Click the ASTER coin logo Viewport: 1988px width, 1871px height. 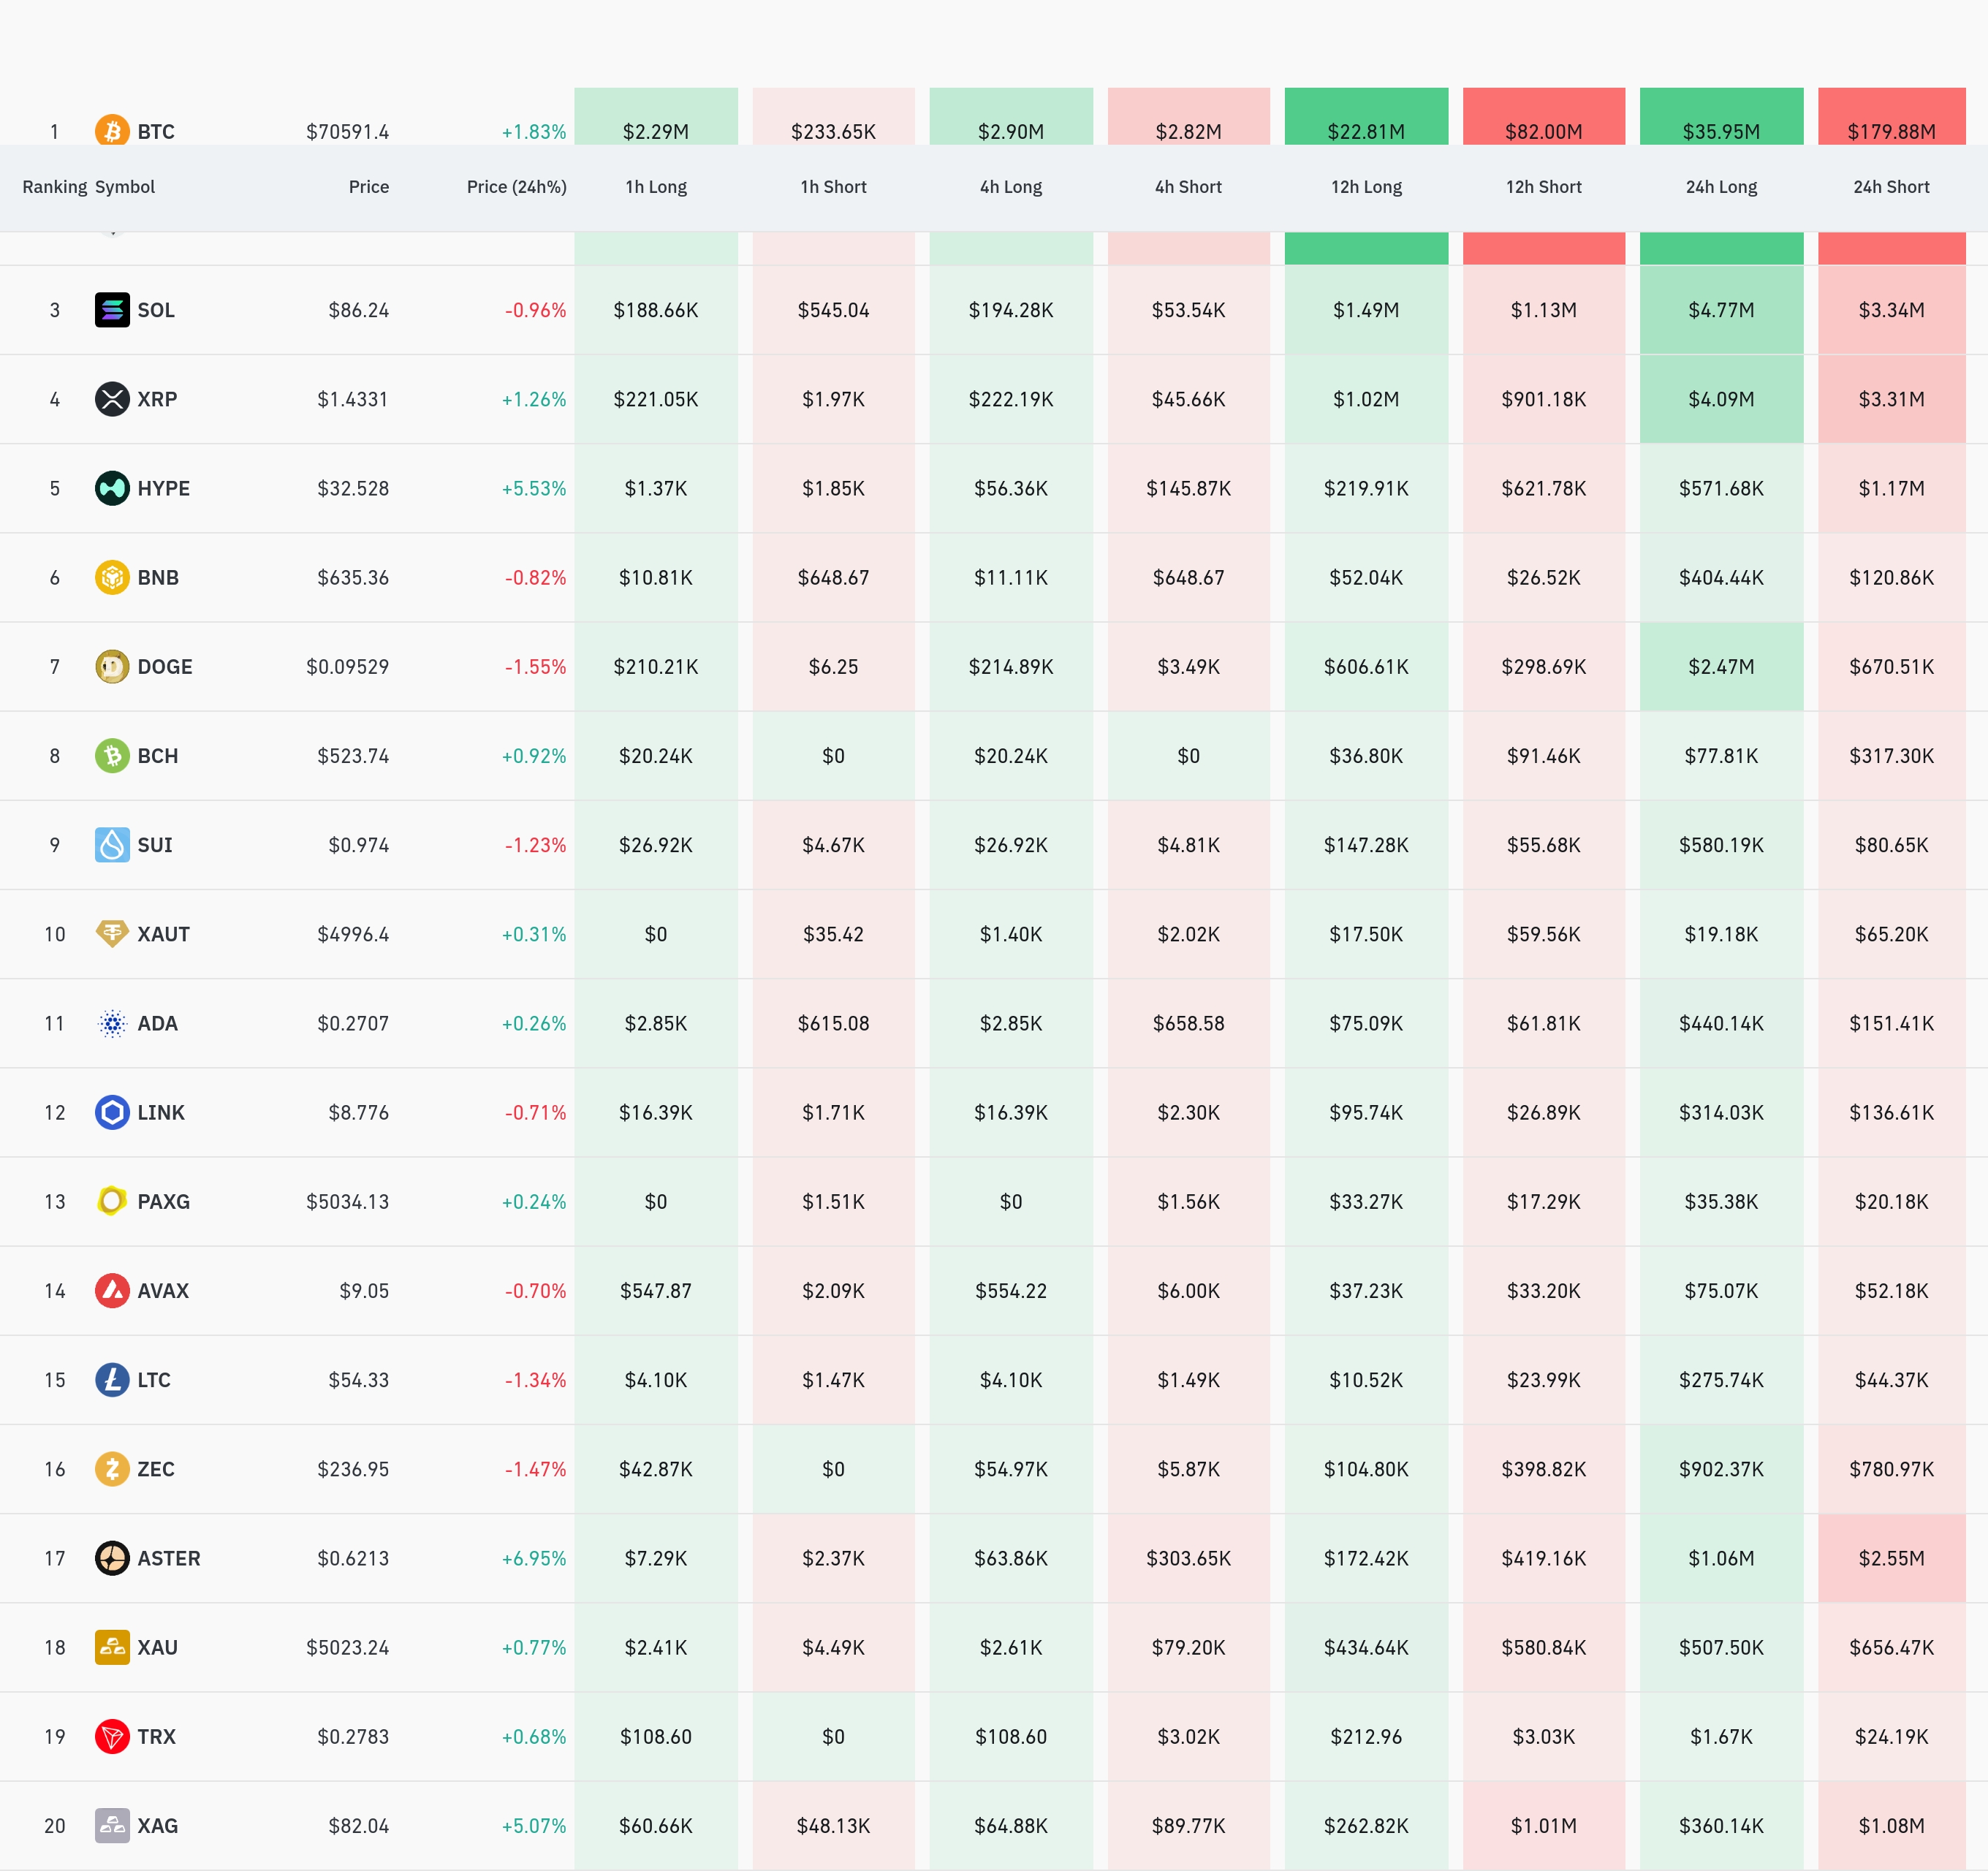(112, 1558)
